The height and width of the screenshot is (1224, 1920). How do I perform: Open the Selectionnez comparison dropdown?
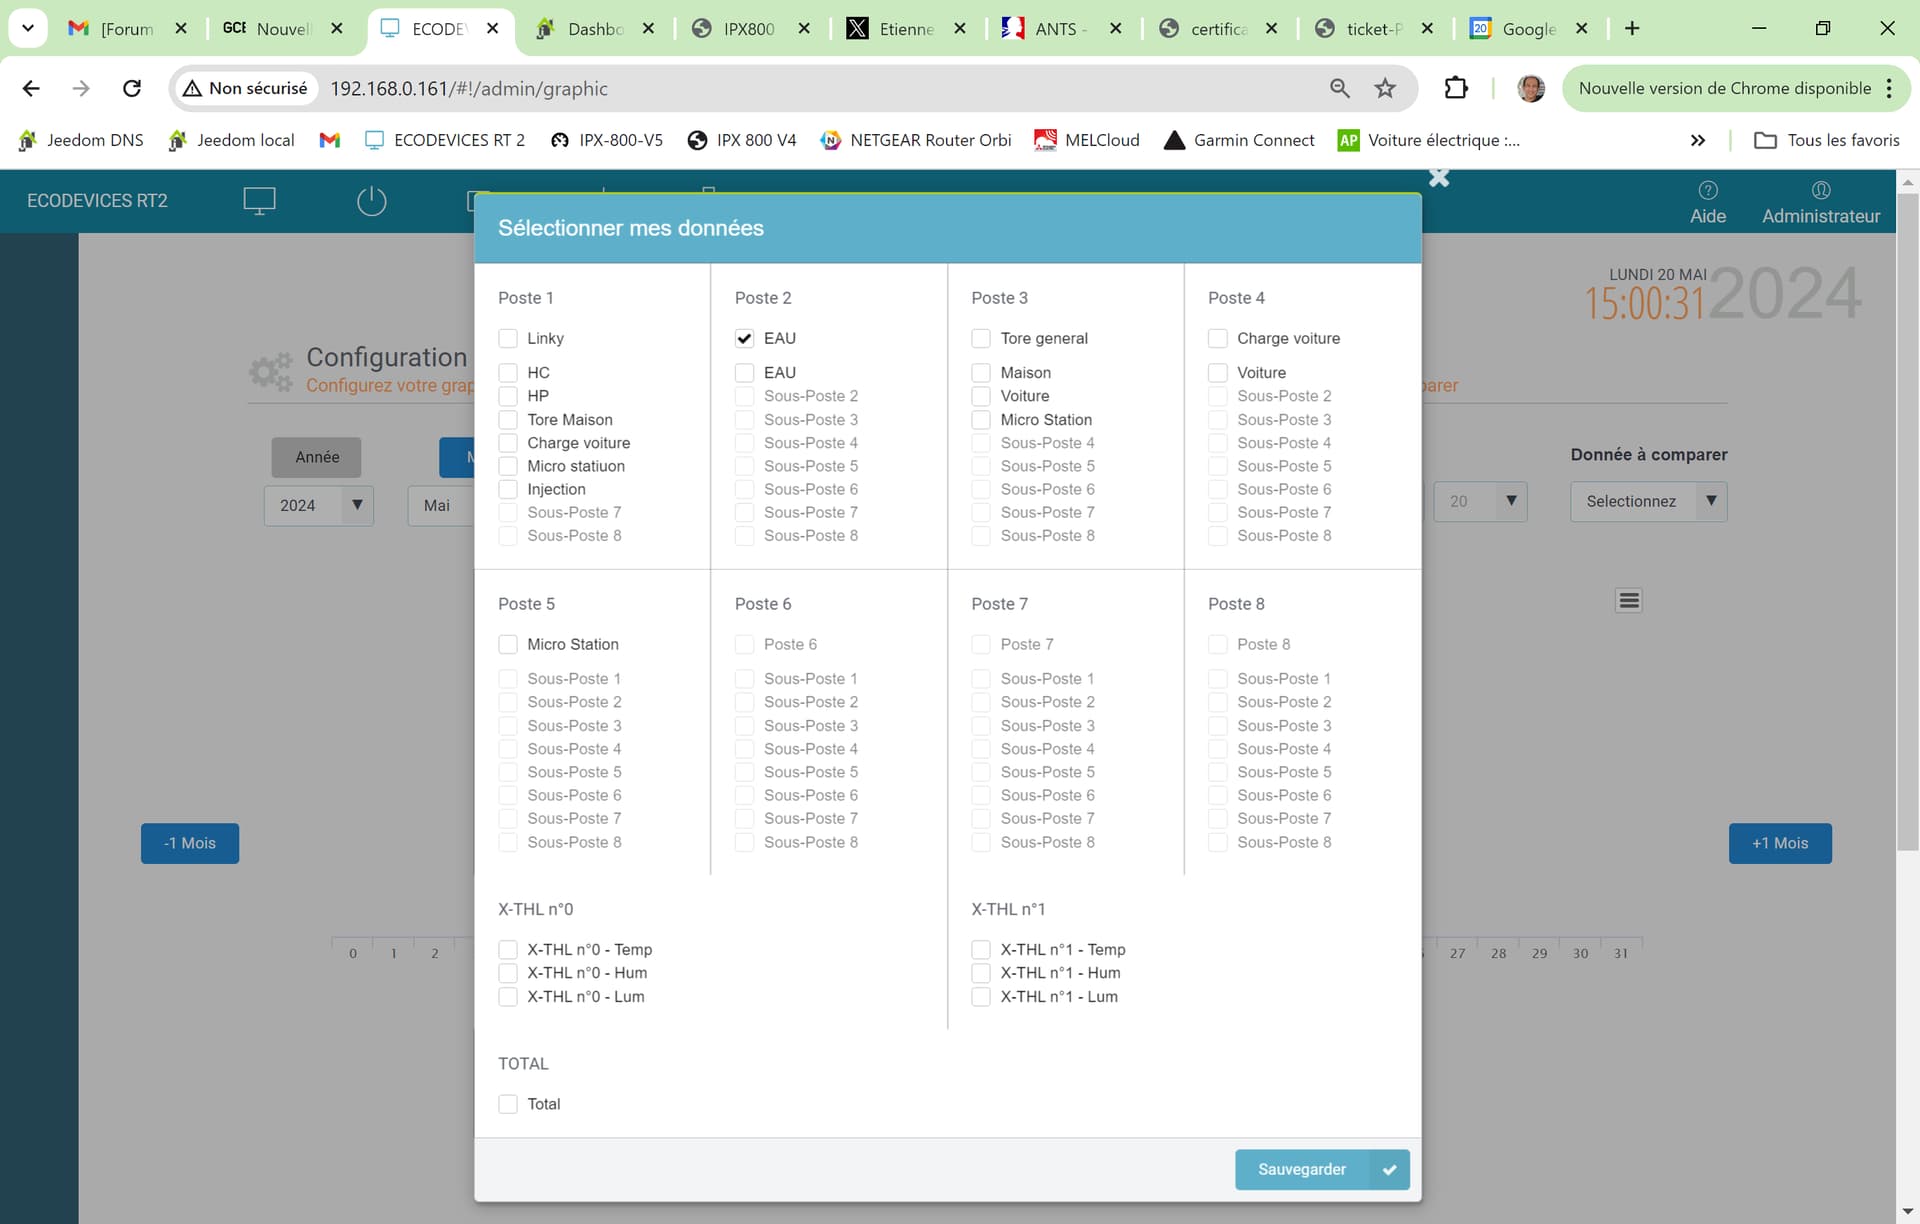pyautogui.click(x=1648, y=501)
